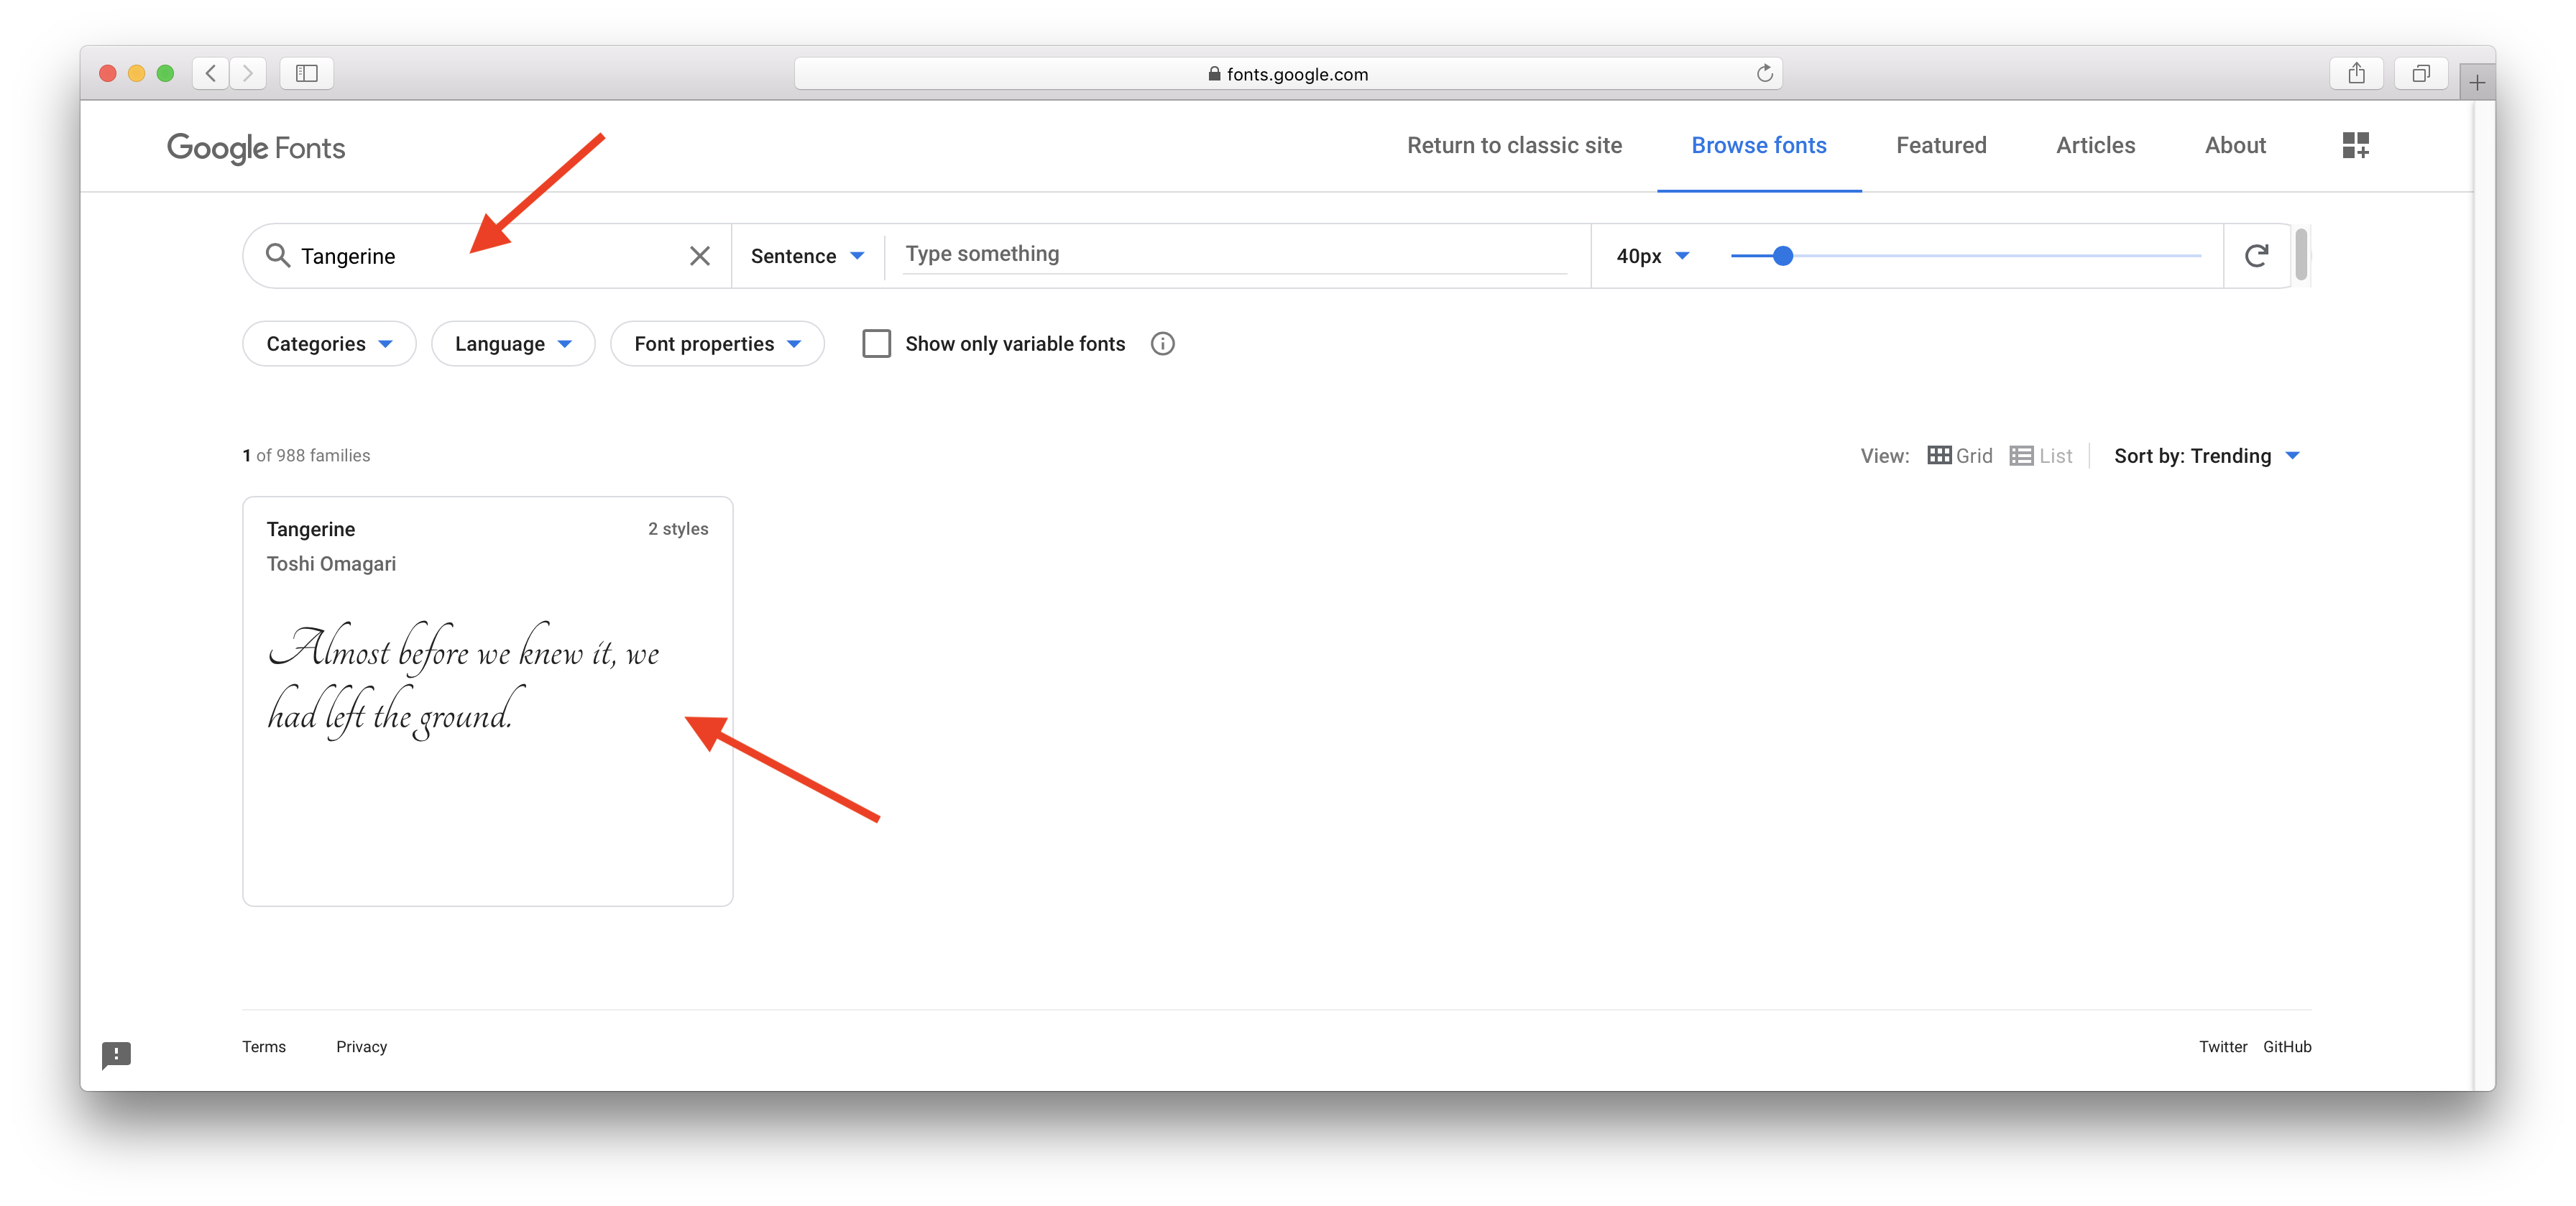Toggle Show only variable fonts checkbox
The height and width of the screenshot is (1206, 2576).
pyautogui.click(x=875, y=344)
